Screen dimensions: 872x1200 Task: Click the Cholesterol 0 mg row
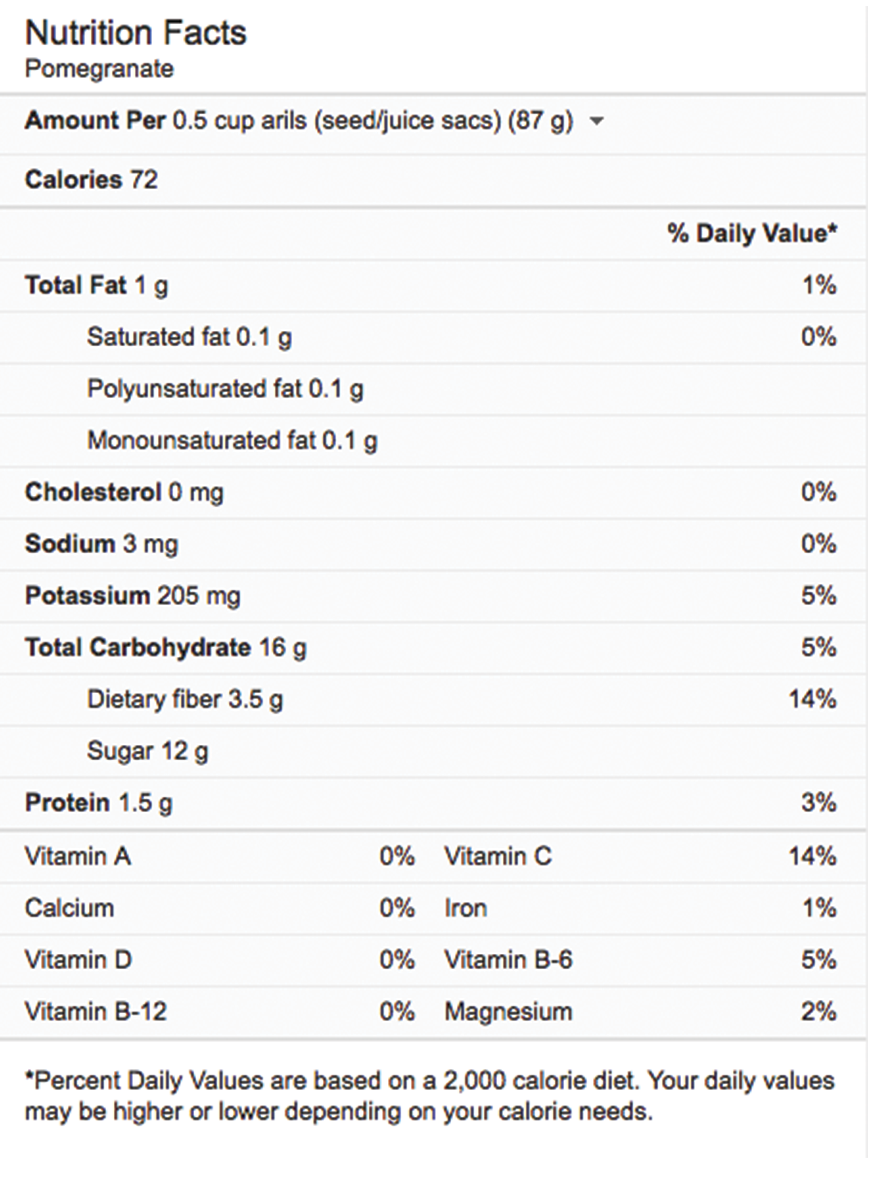pos(124,493)
